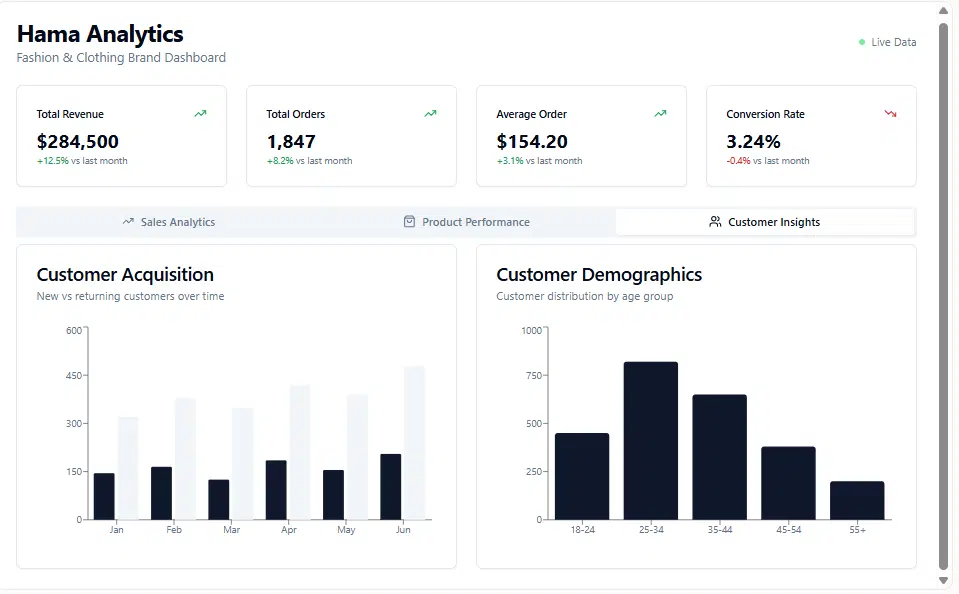Image resolution: width=959 pixels, height=594 pixels.
Task: Open the Product Performance tab
Action: click(x=467, y=222)
